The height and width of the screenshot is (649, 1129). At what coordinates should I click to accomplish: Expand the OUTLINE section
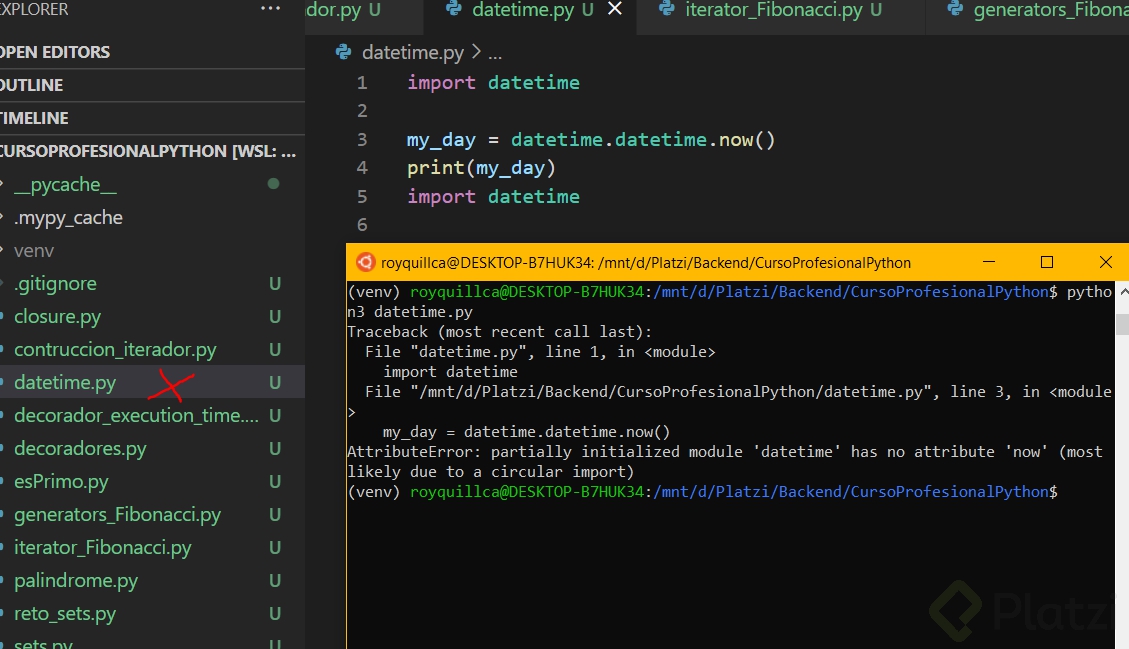(x=32, y=85)
